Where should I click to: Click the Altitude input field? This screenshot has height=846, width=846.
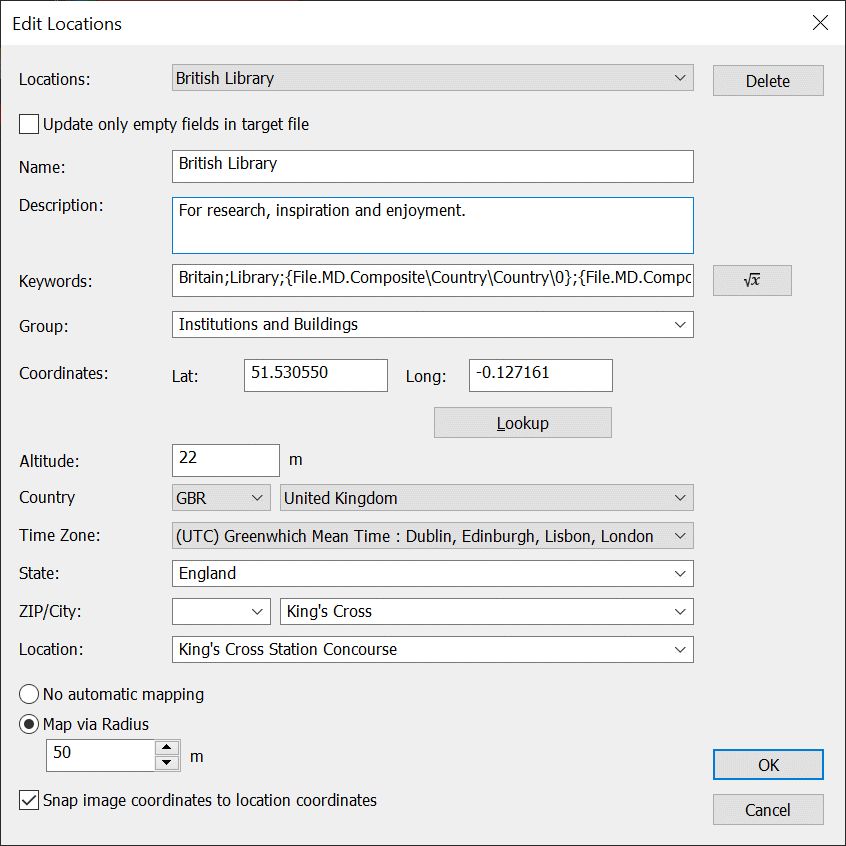[x=226, y=460]
